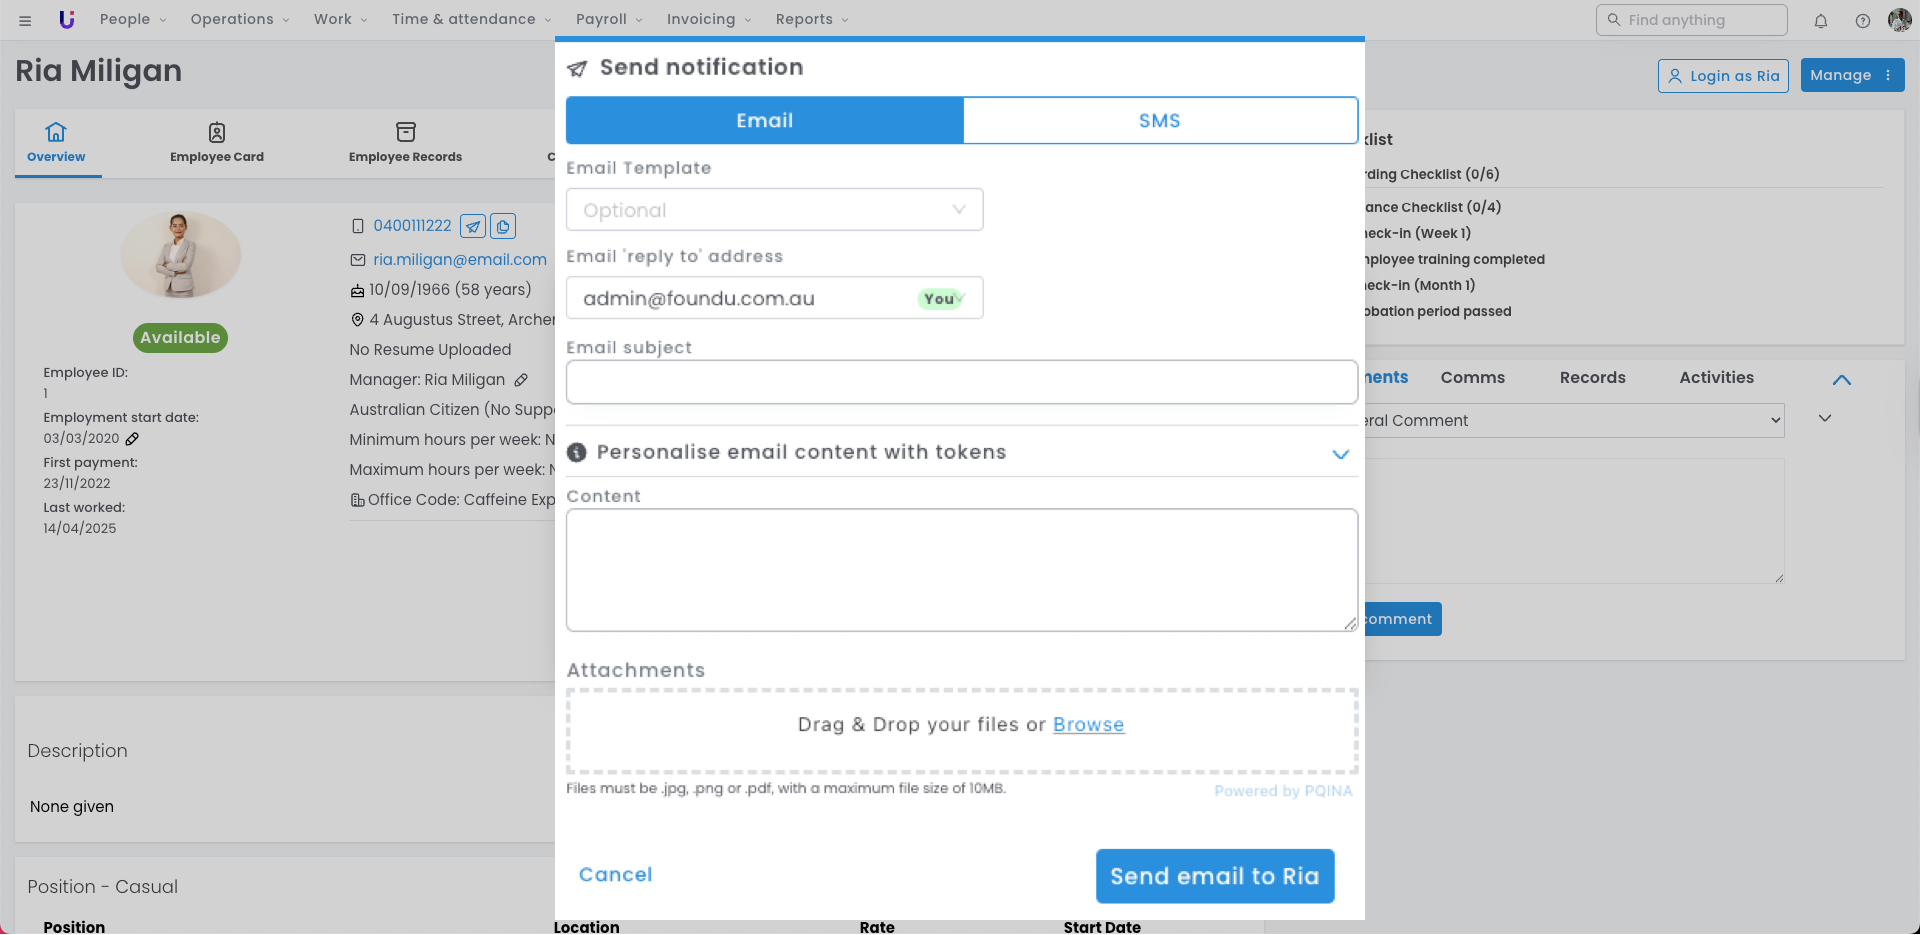Click the Browse link for attachments
1920x935 pixels.
(x=1088, y=724)
